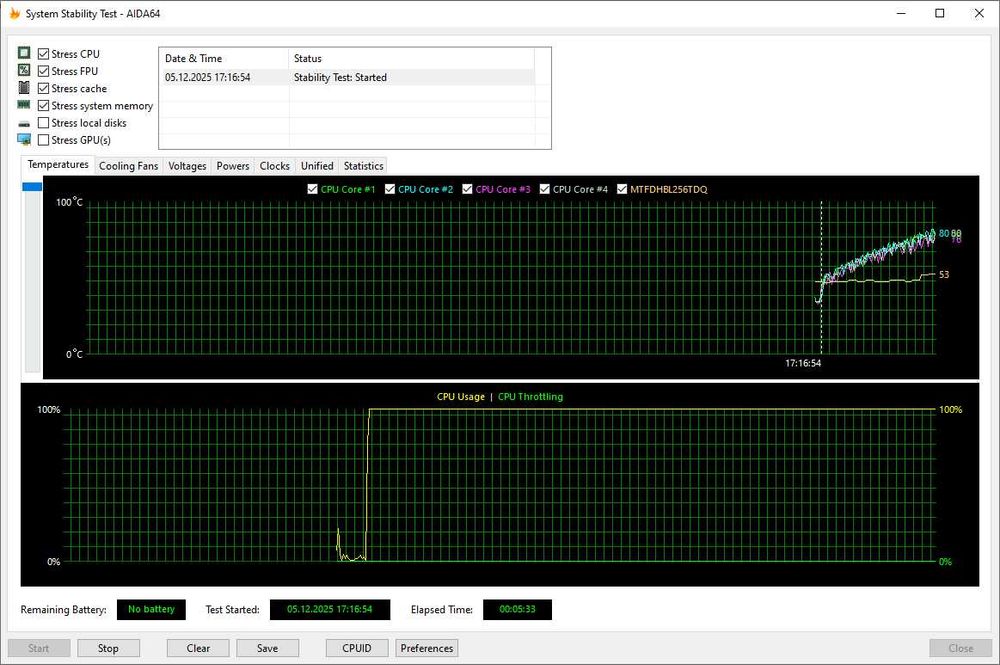
Task: Click the 17:16:54 time marker on graph
Action: coord(803,363)
